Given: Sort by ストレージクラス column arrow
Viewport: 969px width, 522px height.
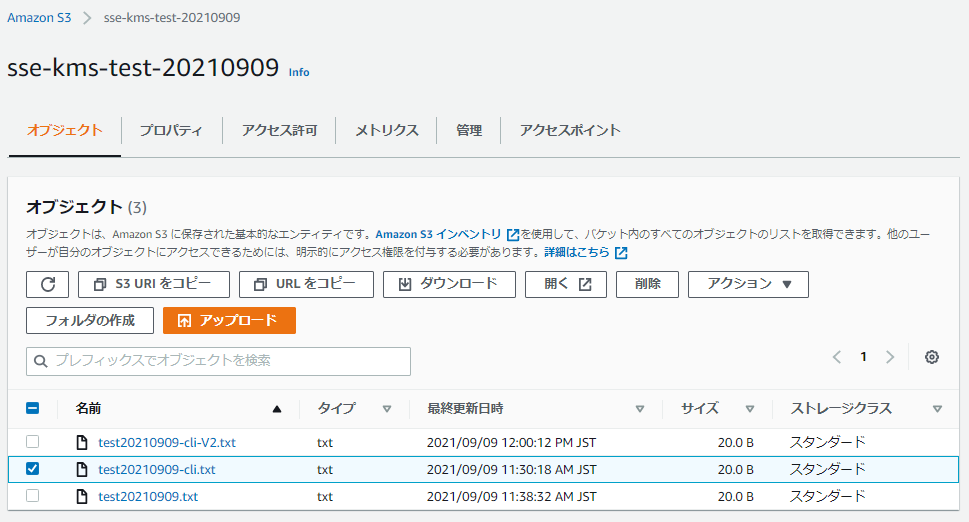Looking at the screenshot, I should click(937, 409).
